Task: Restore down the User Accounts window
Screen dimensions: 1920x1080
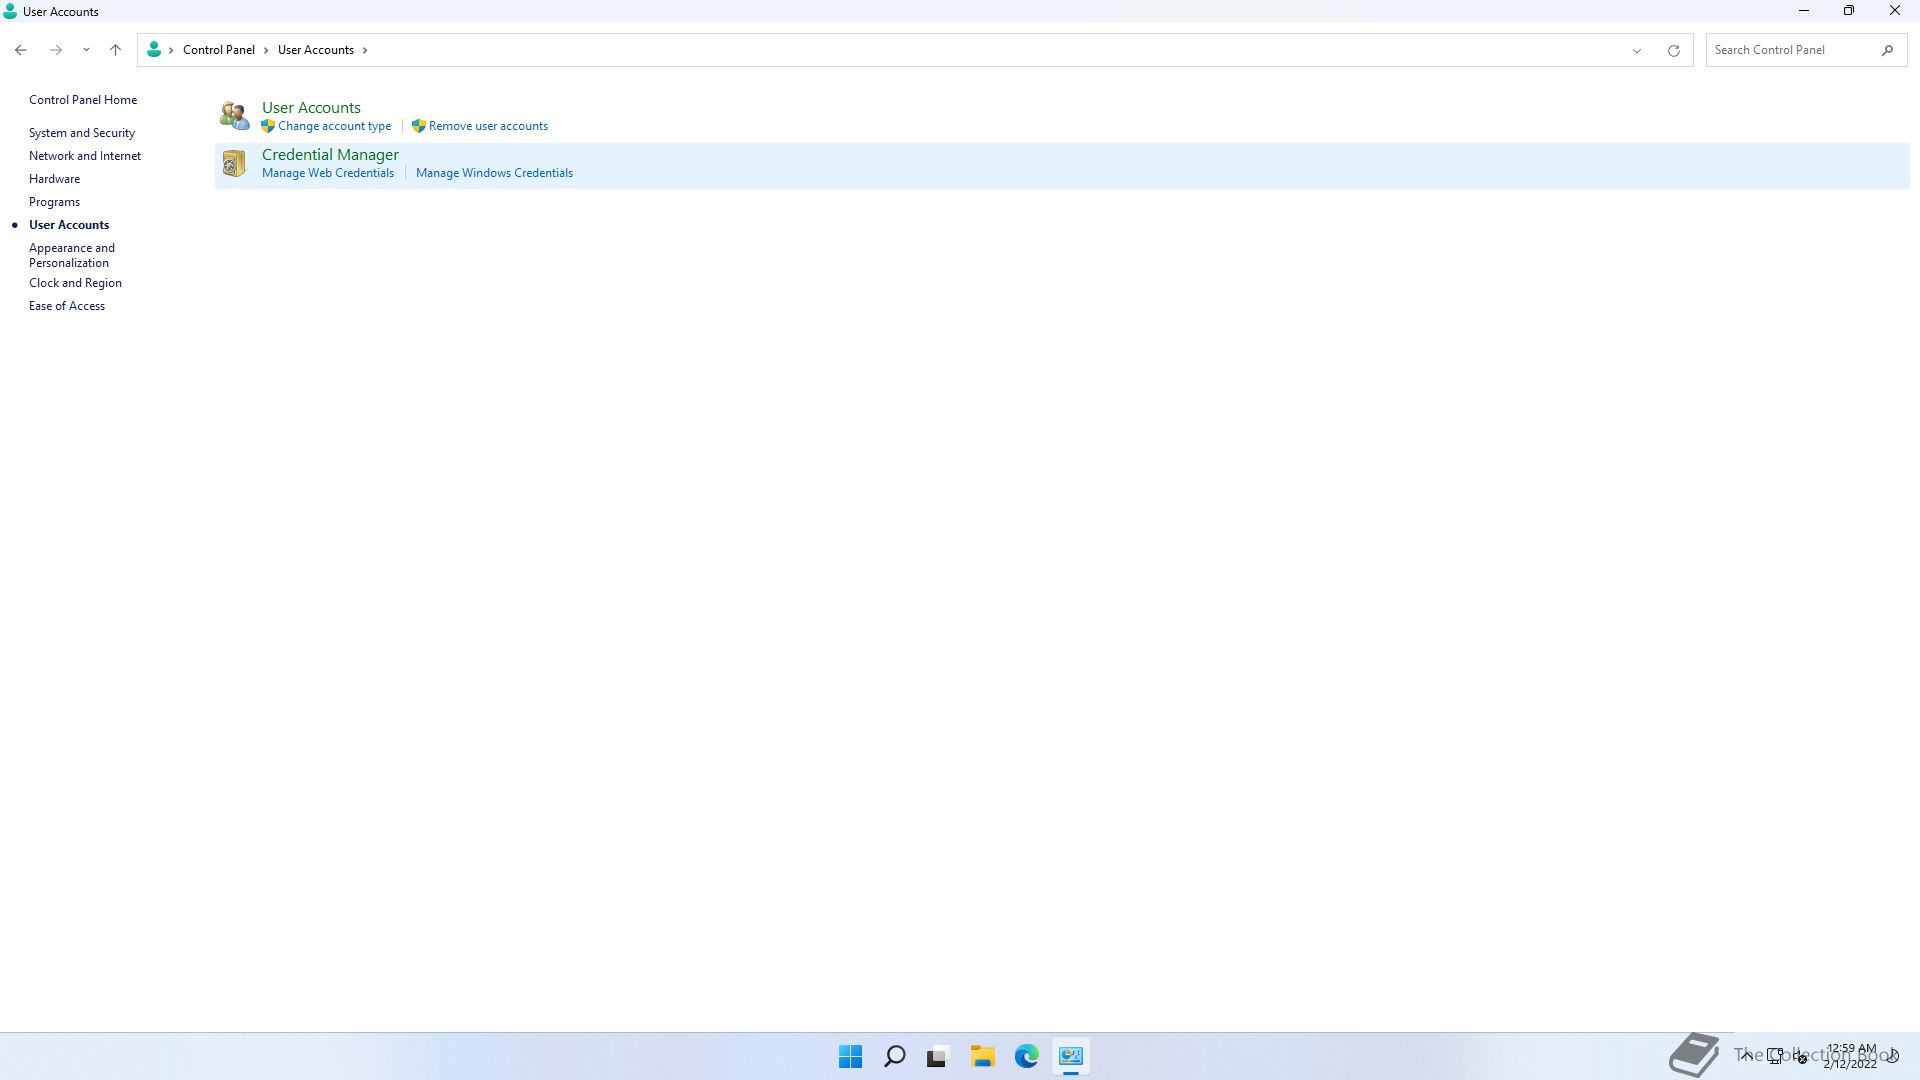Action: (x=1849, y=11)
